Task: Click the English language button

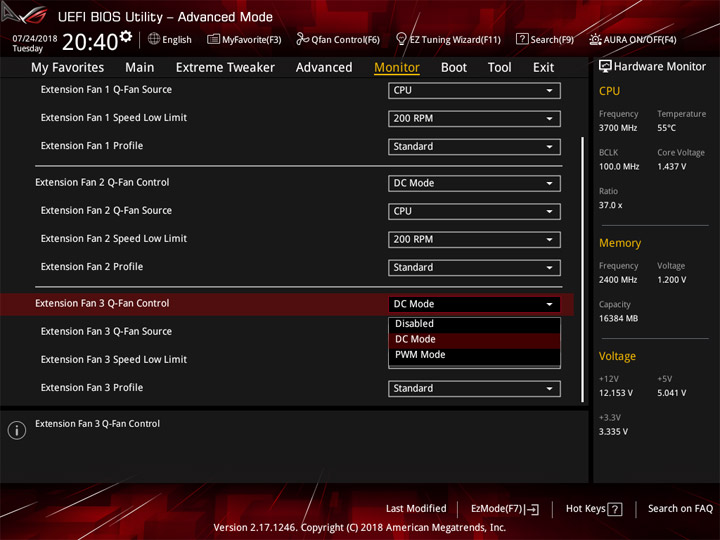Action: click(170, 39)
